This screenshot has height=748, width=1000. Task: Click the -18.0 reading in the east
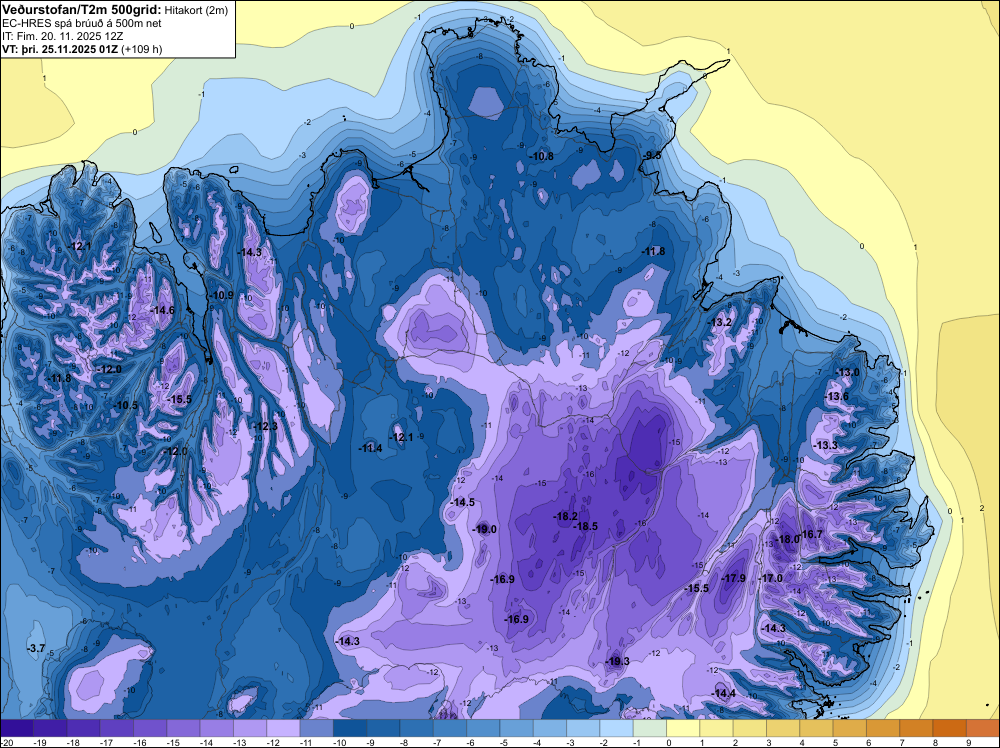point(787,539)
